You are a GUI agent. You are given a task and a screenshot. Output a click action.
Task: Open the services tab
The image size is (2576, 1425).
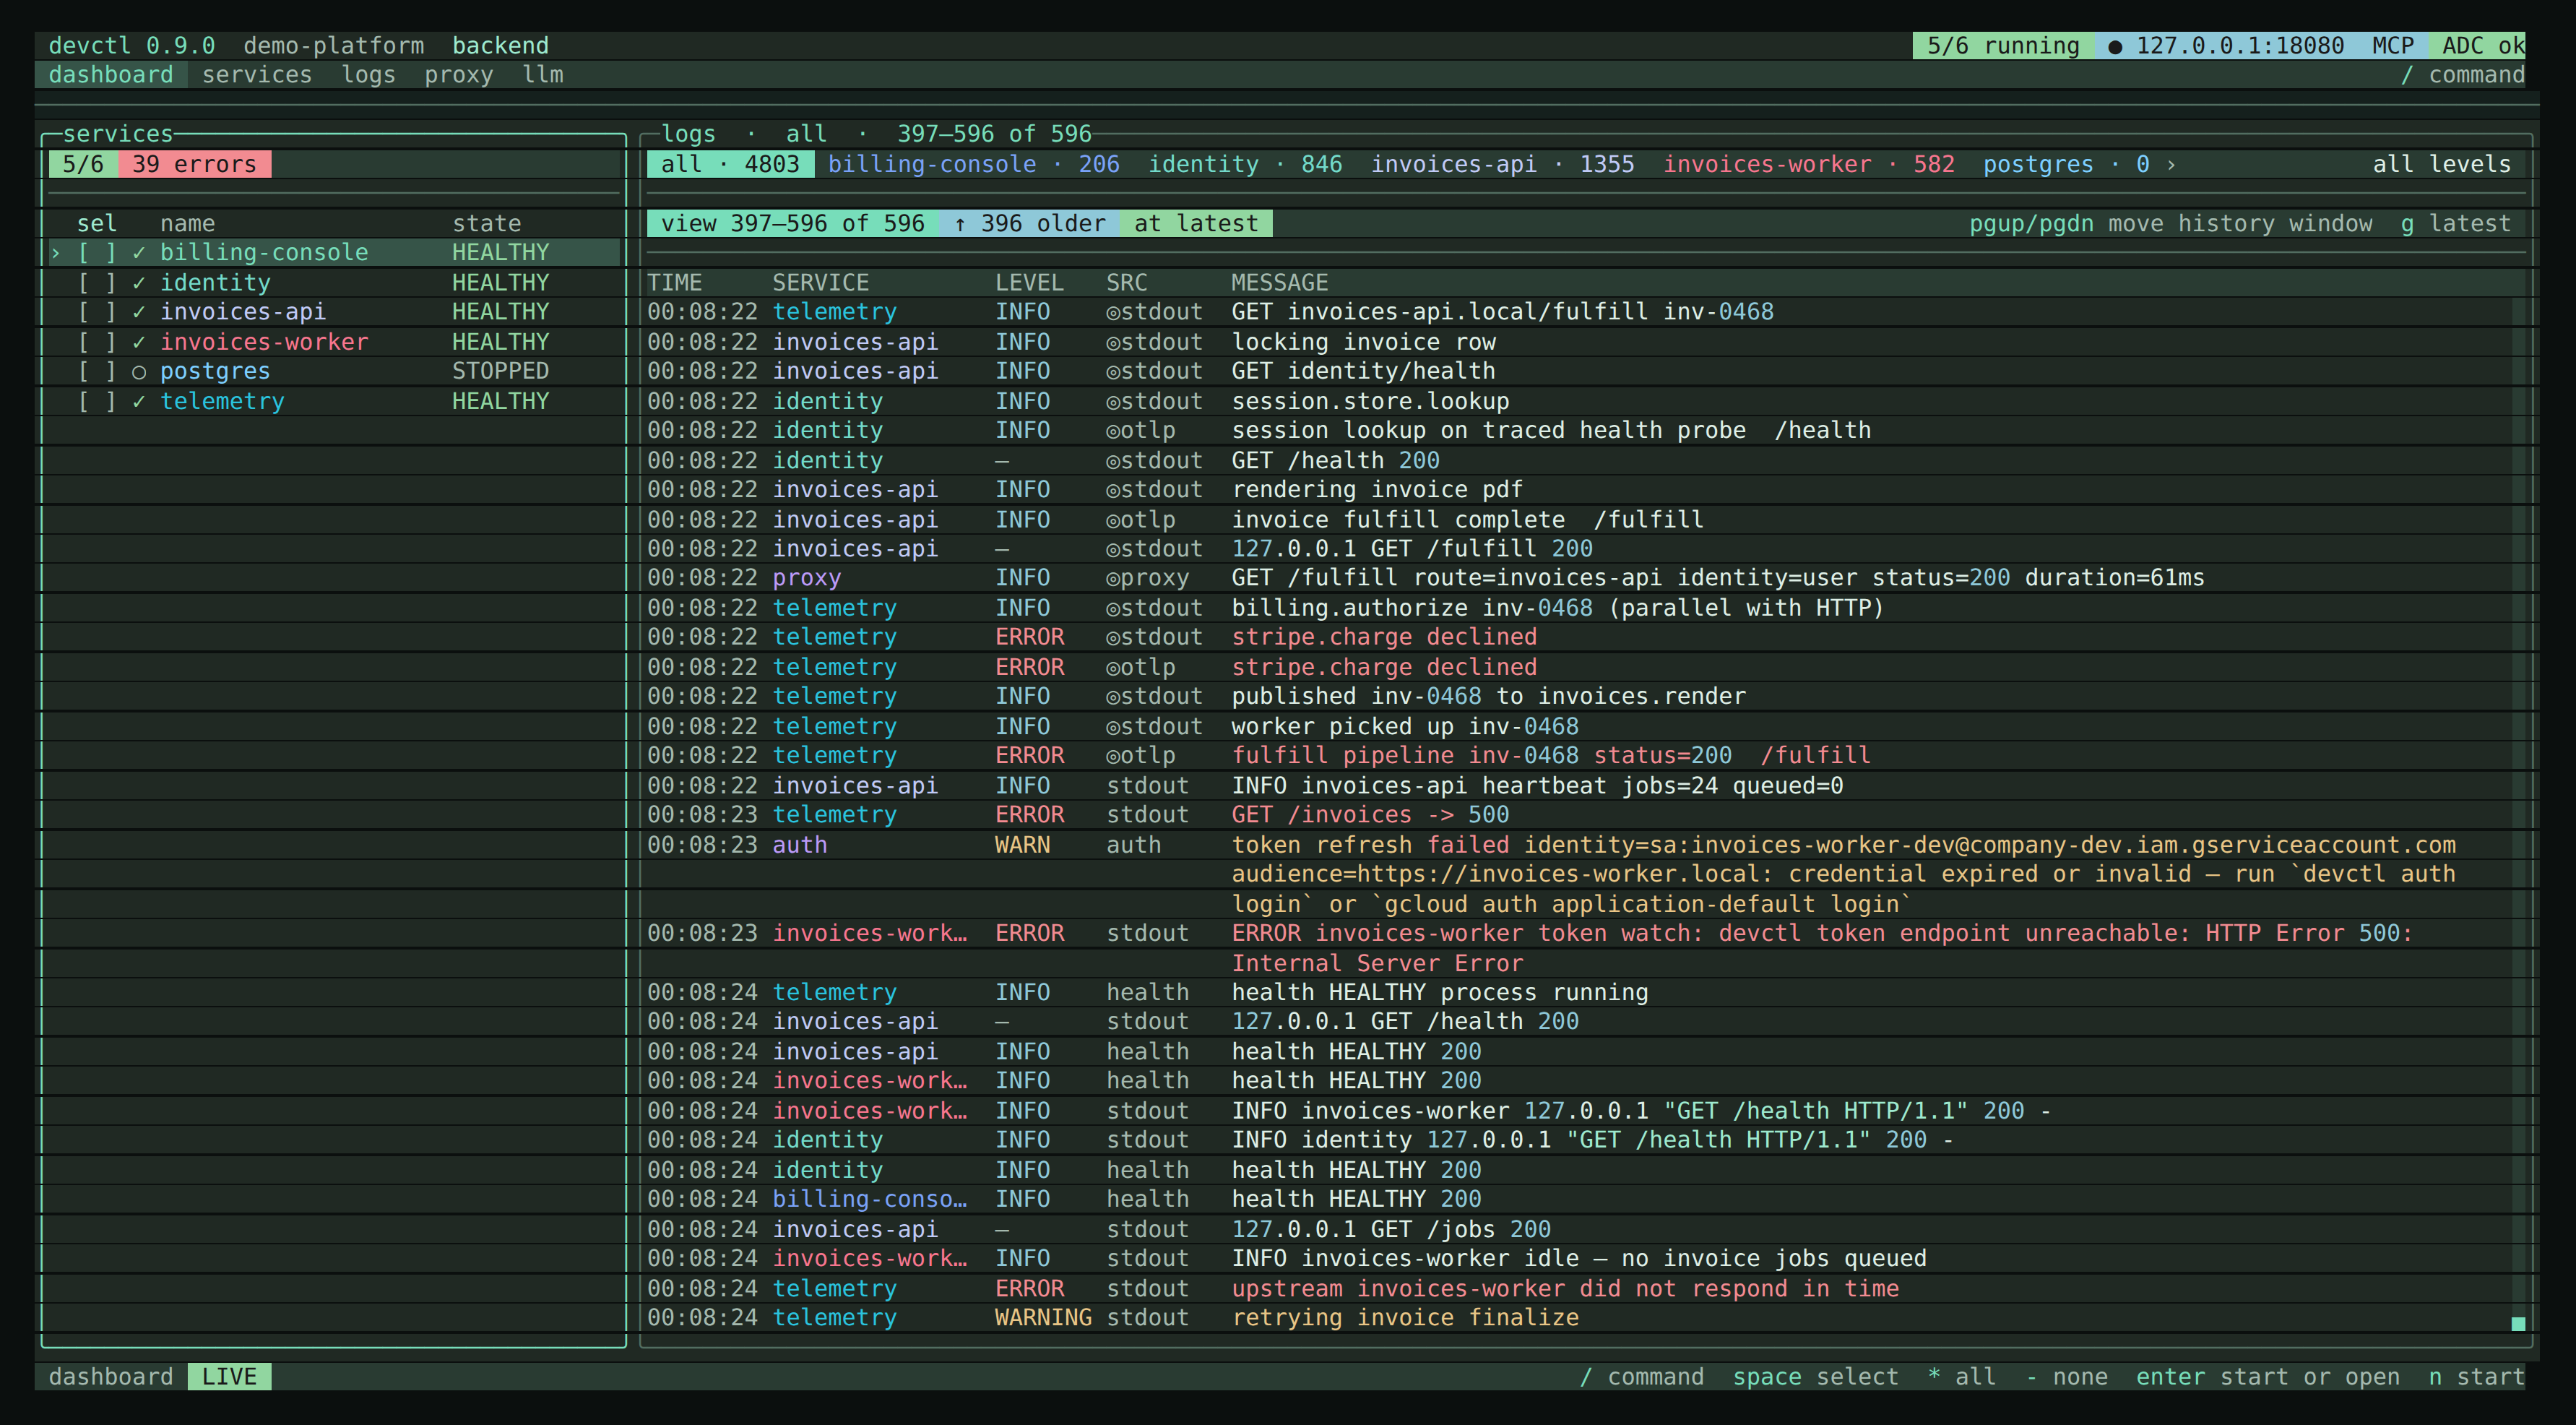tap(257, 75)
